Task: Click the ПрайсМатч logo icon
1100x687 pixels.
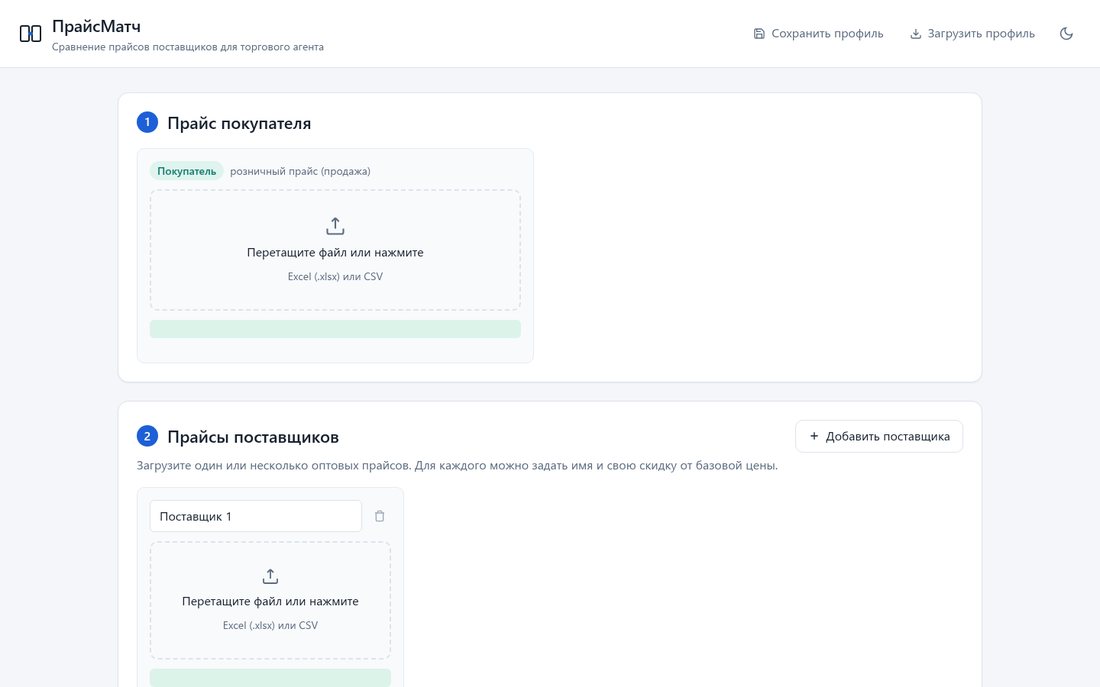Action: tap(30, 34)
